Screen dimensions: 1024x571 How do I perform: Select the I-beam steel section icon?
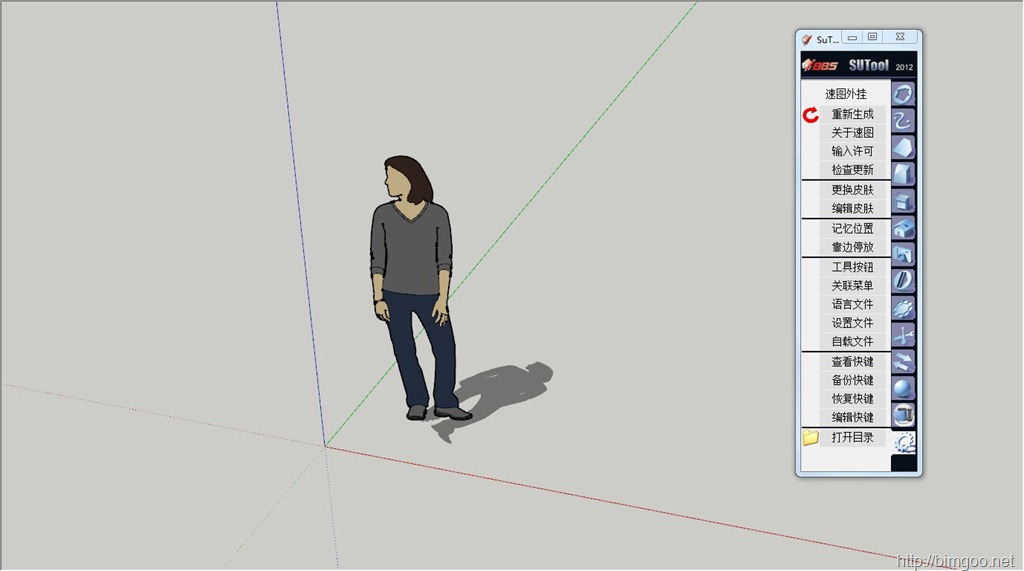pos(903,414)
